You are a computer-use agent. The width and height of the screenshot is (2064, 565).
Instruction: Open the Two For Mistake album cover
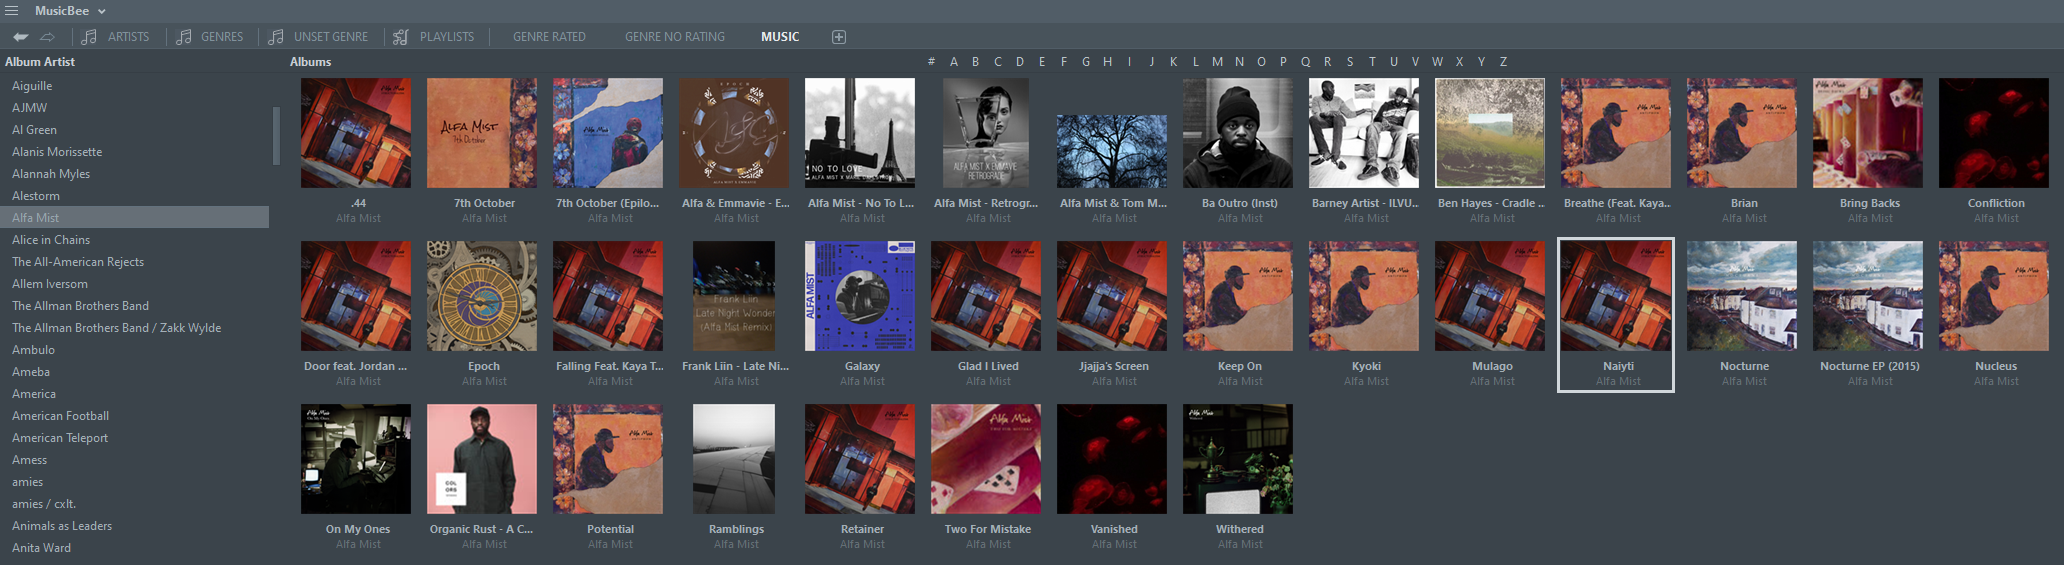(986, 459)
